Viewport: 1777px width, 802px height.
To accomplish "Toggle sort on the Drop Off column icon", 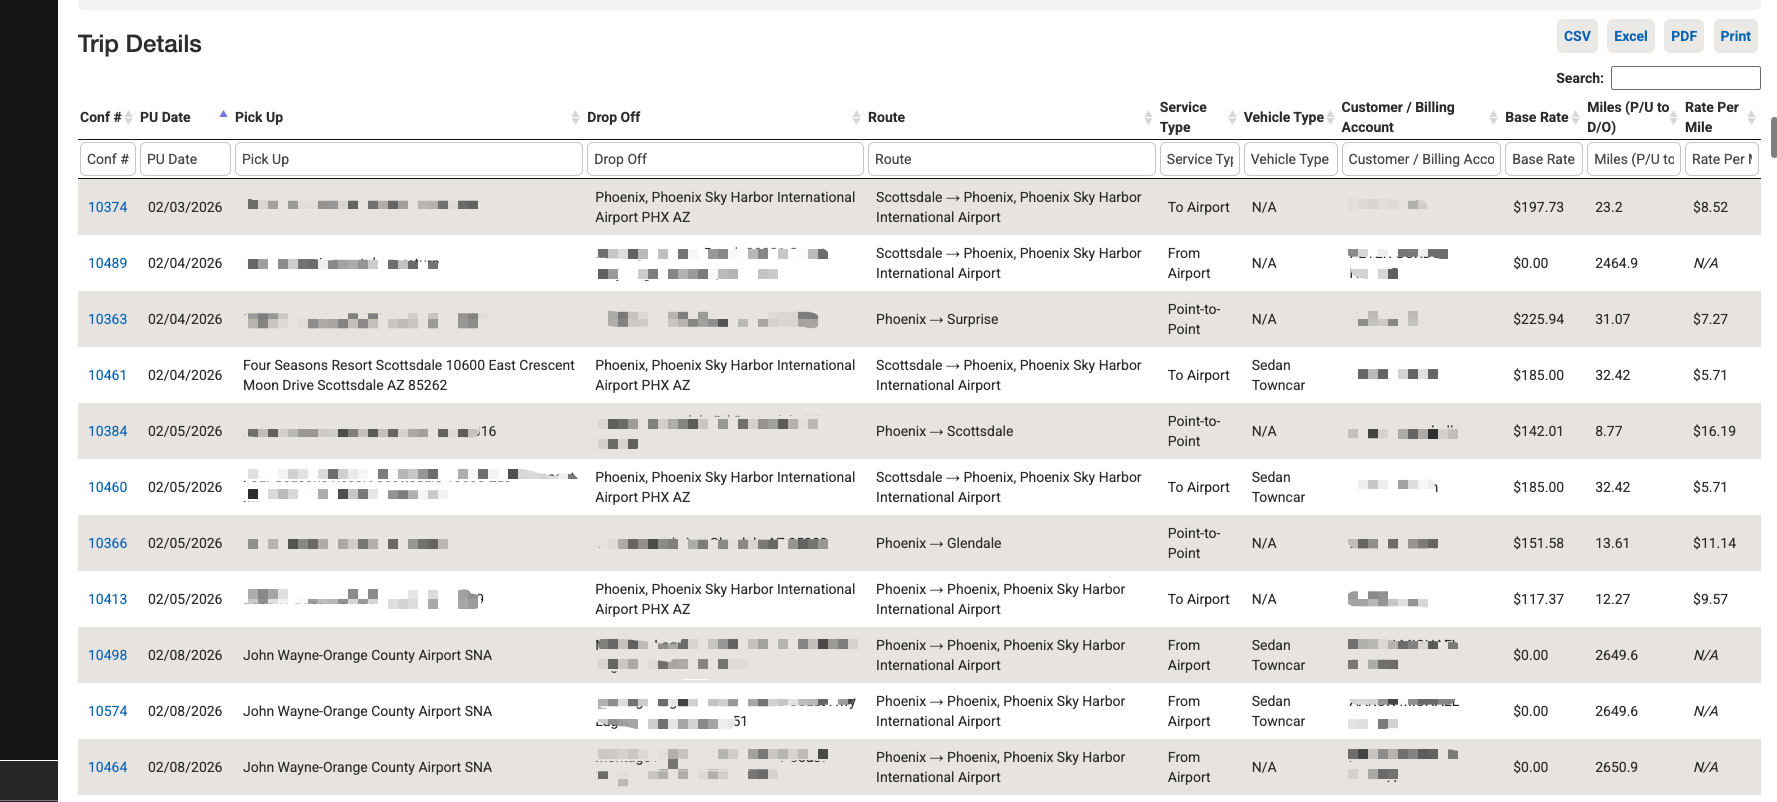I will pos(856,118).
